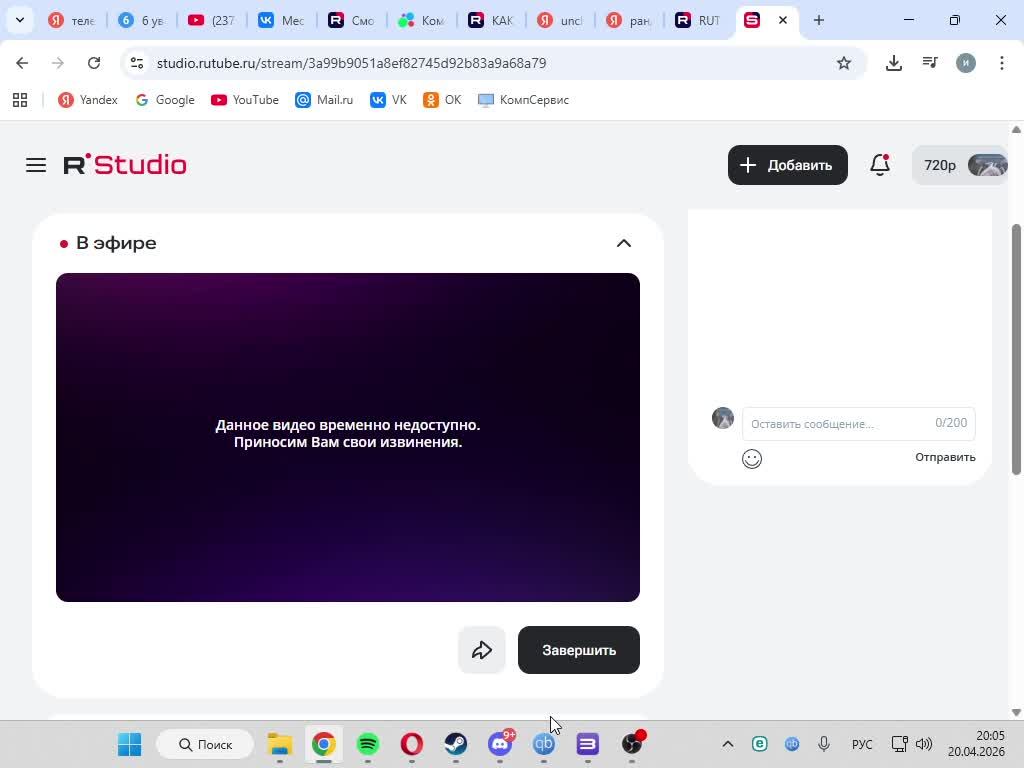Switch to the YouTube (237 tab

point(211,20)
